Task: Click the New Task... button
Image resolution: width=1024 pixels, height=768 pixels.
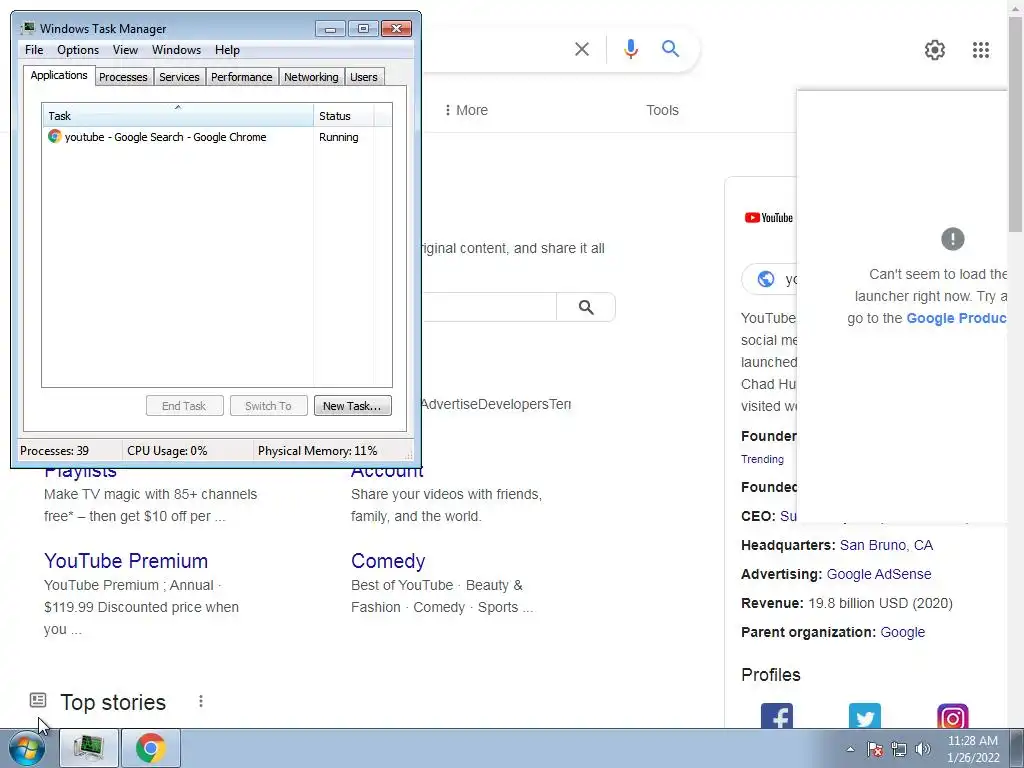Action: pos(353,406)
